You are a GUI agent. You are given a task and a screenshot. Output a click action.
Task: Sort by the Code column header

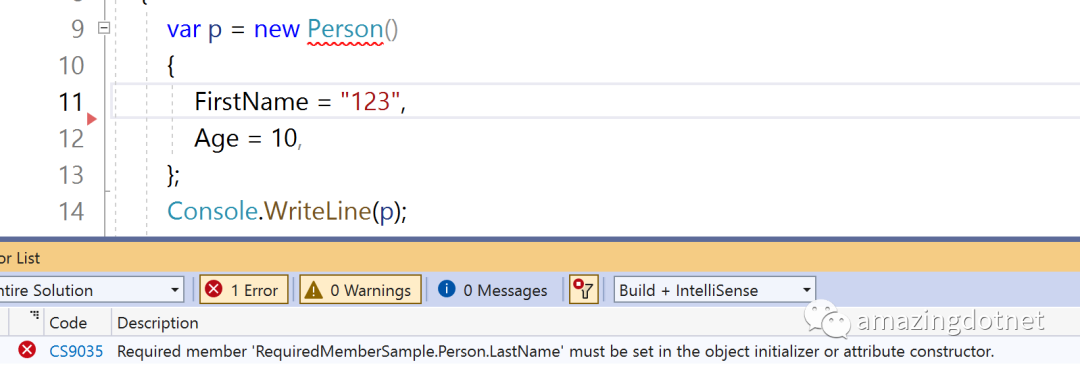point(68,323)
